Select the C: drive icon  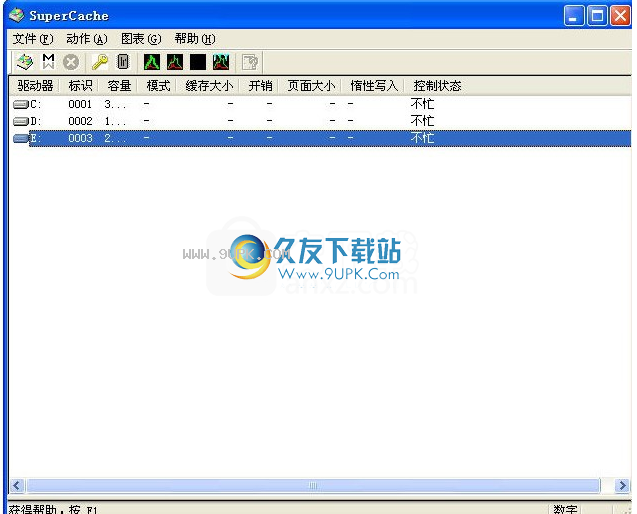click(x=20, y=105)
